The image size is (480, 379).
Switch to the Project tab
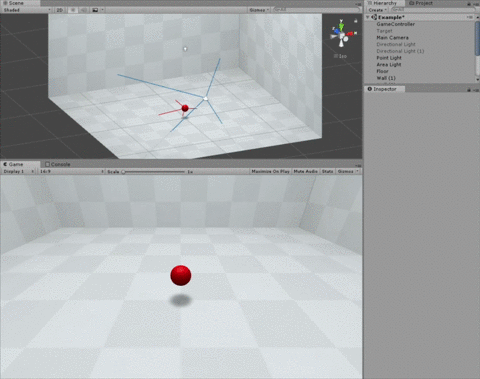(x=421, y=3)
